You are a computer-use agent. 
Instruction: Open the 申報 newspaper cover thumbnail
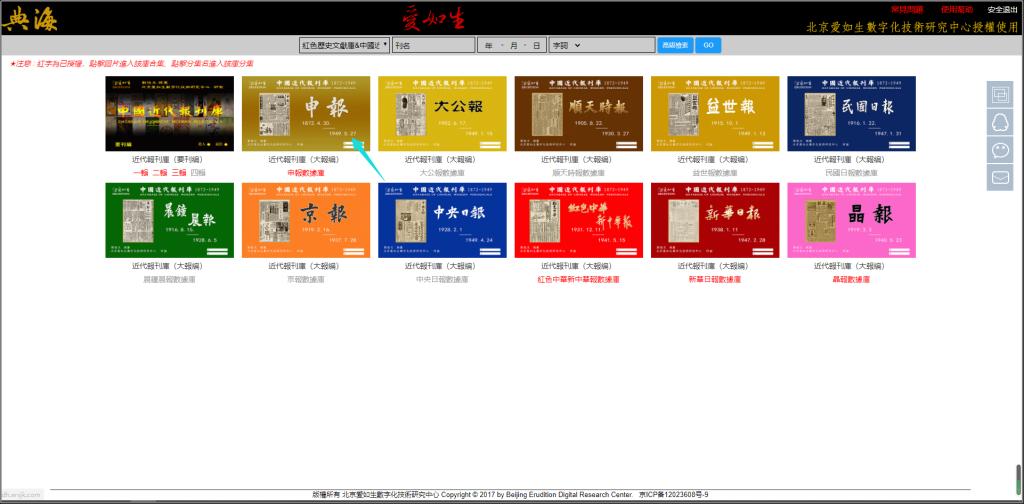point(306,114)
